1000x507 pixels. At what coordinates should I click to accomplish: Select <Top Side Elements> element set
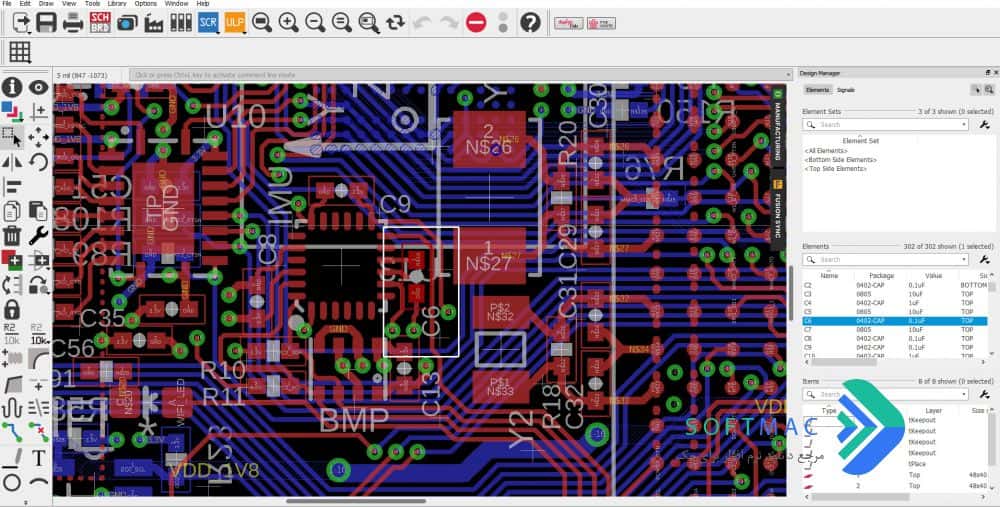click(835, 169)
